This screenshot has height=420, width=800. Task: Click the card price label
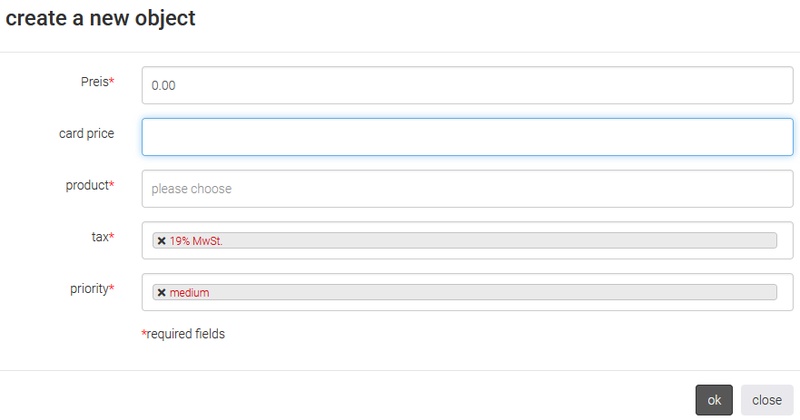click(86, 134)
